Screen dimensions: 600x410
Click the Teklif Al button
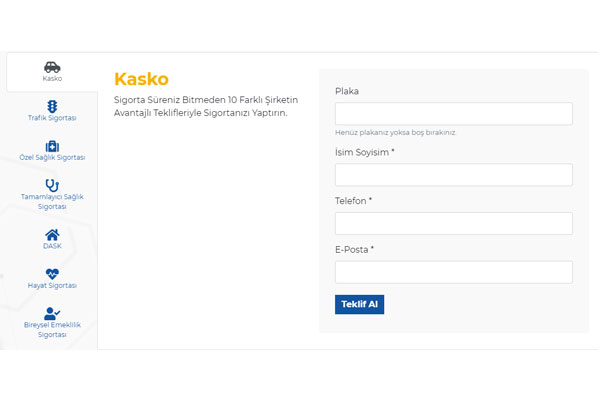point(359,304)
